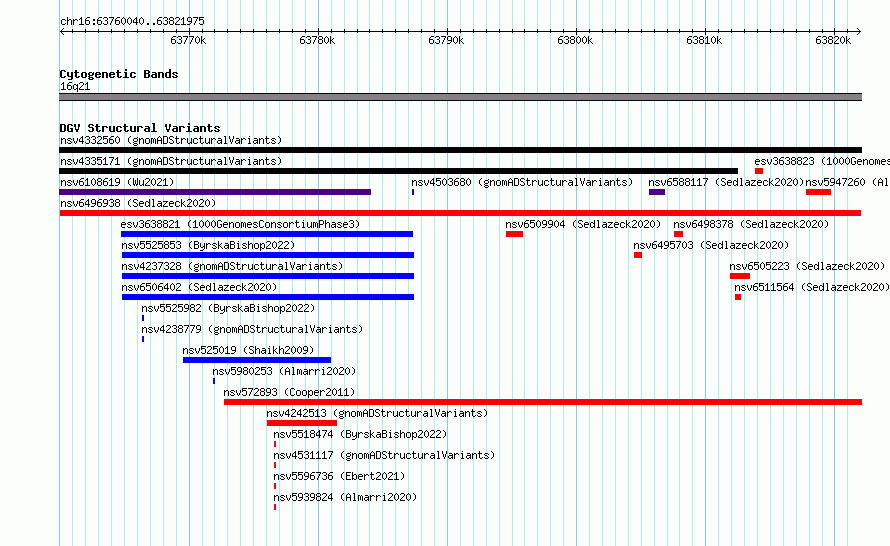Screen dimensions: 890x546
Task: Open nsv5980253 (Almarri2020) label
Action: tap(284, 371)
